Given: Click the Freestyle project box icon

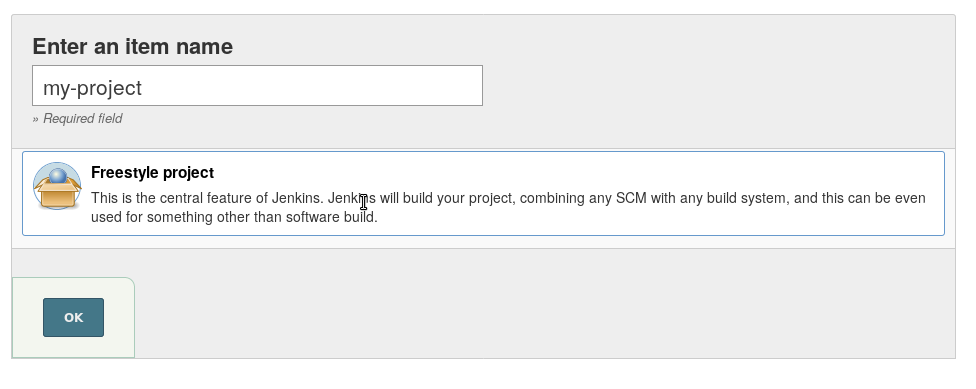Looking at the screenshot, I should 57,186.
